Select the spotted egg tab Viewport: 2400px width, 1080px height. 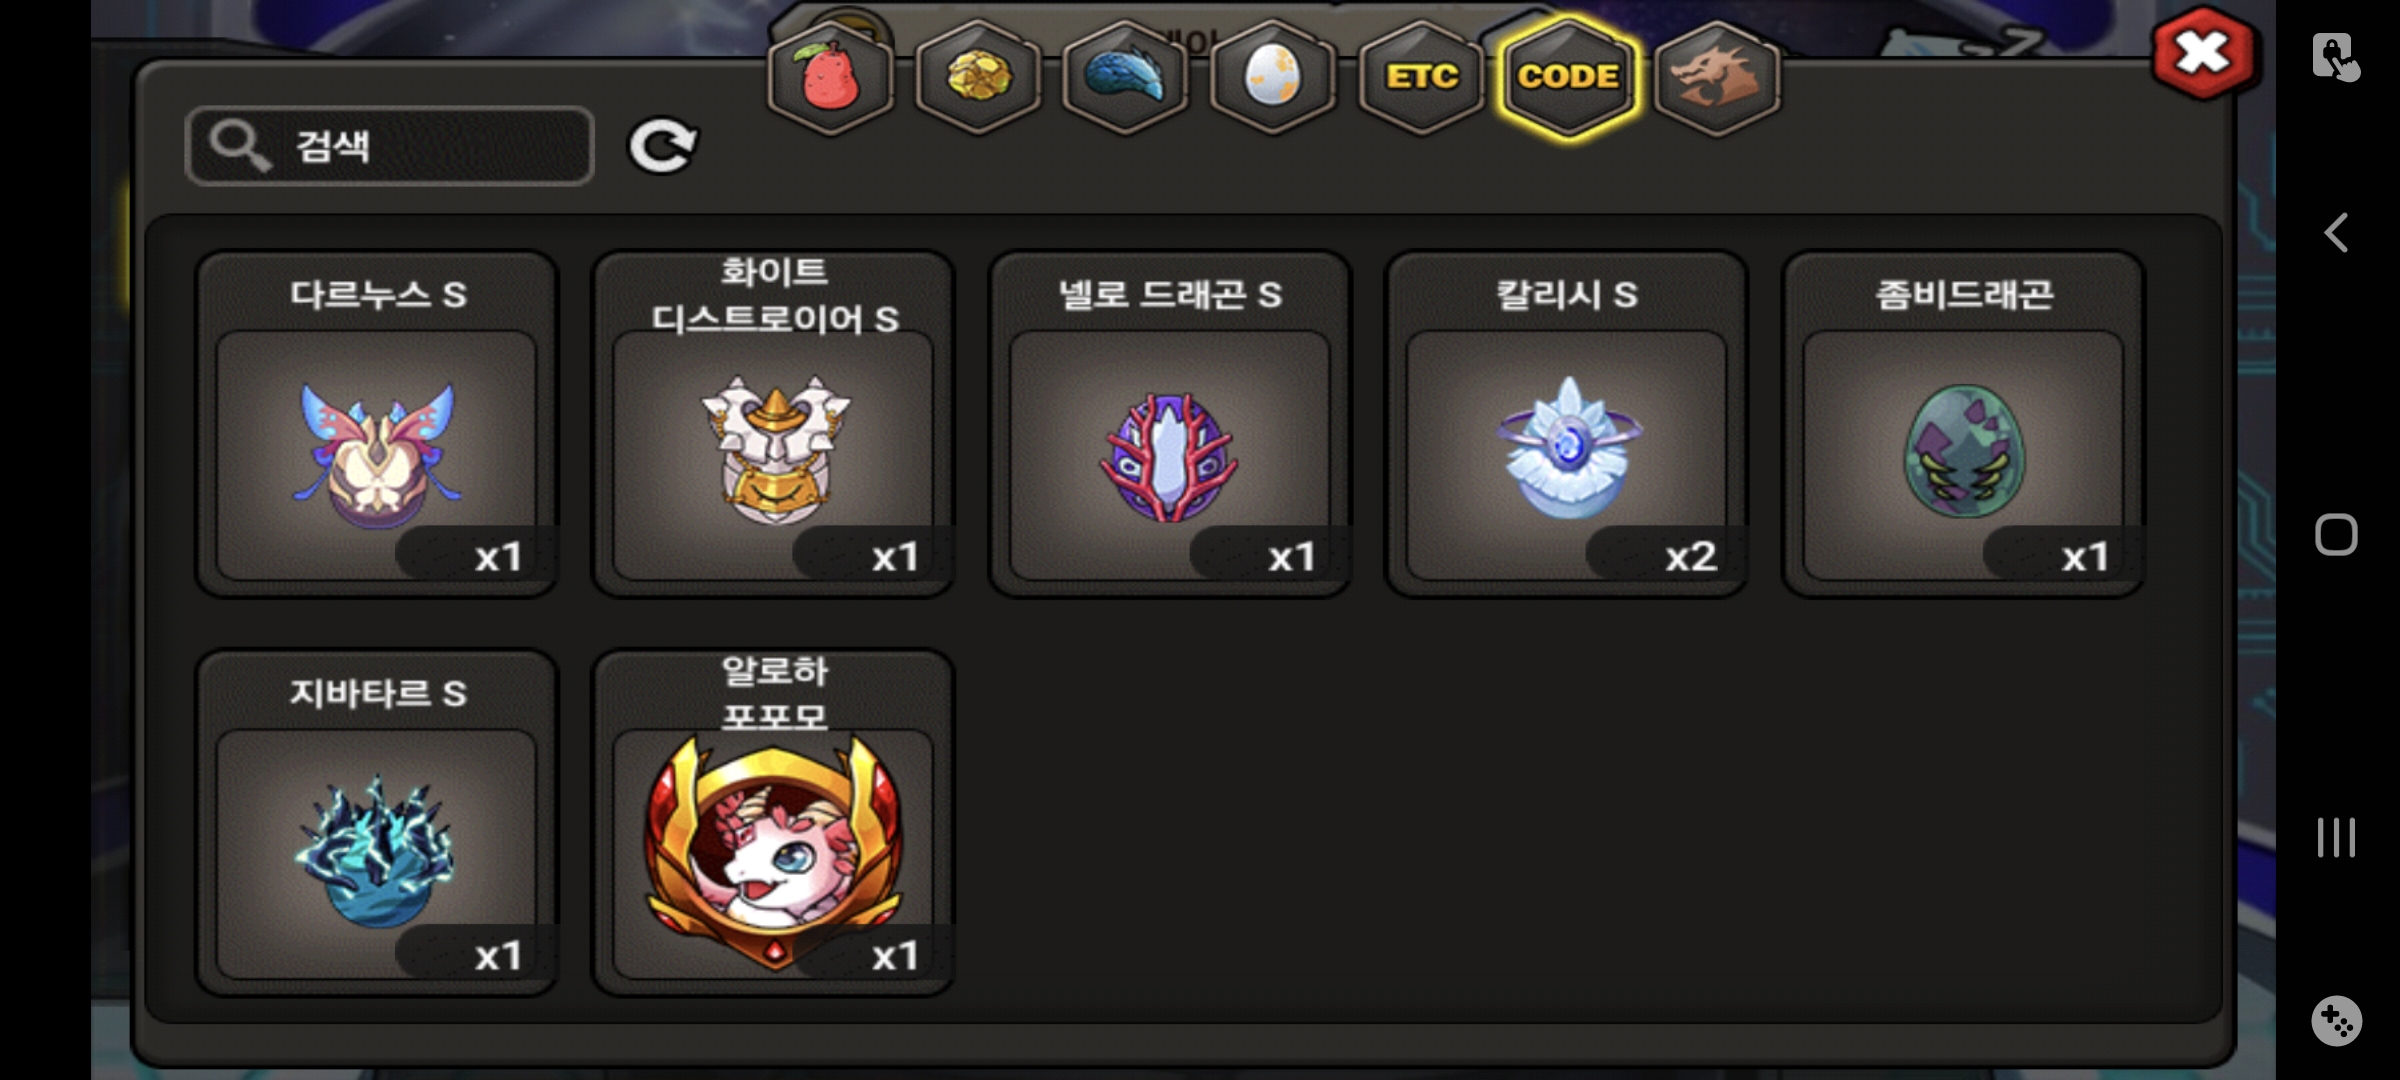pos(1272,78)
